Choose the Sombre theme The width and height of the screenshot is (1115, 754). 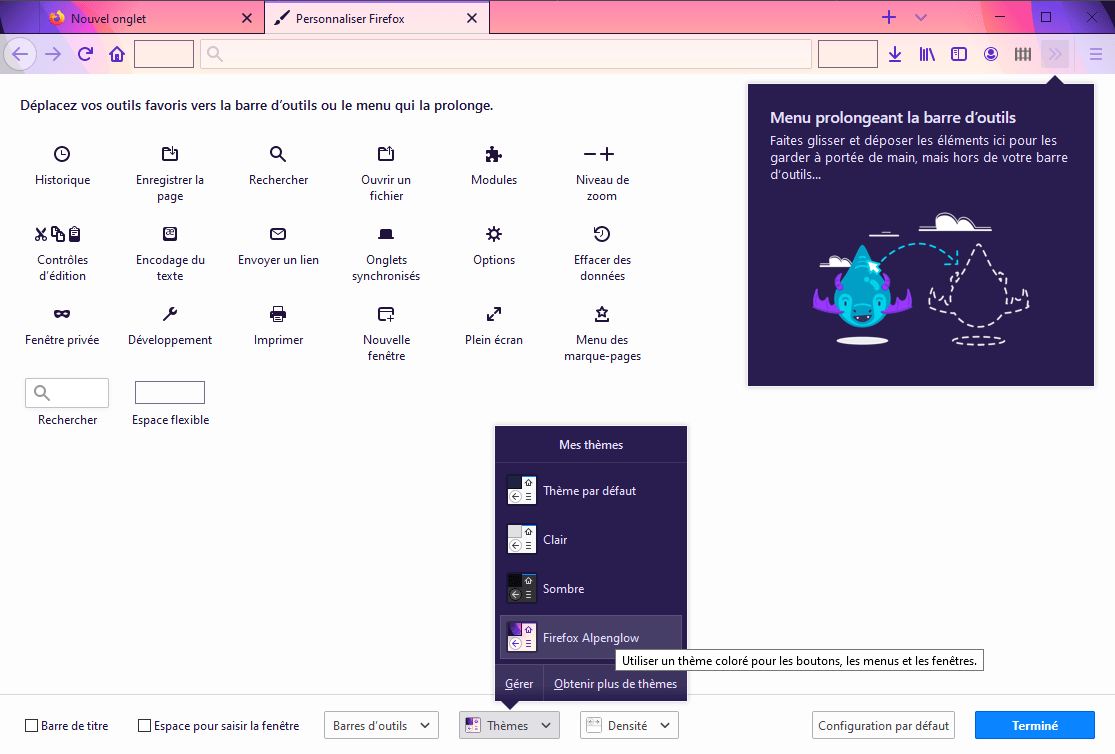pos(591,589)
